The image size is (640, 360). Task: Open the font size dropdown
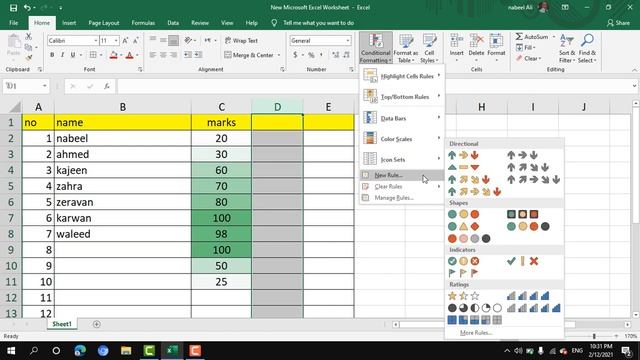coord(116,40)
